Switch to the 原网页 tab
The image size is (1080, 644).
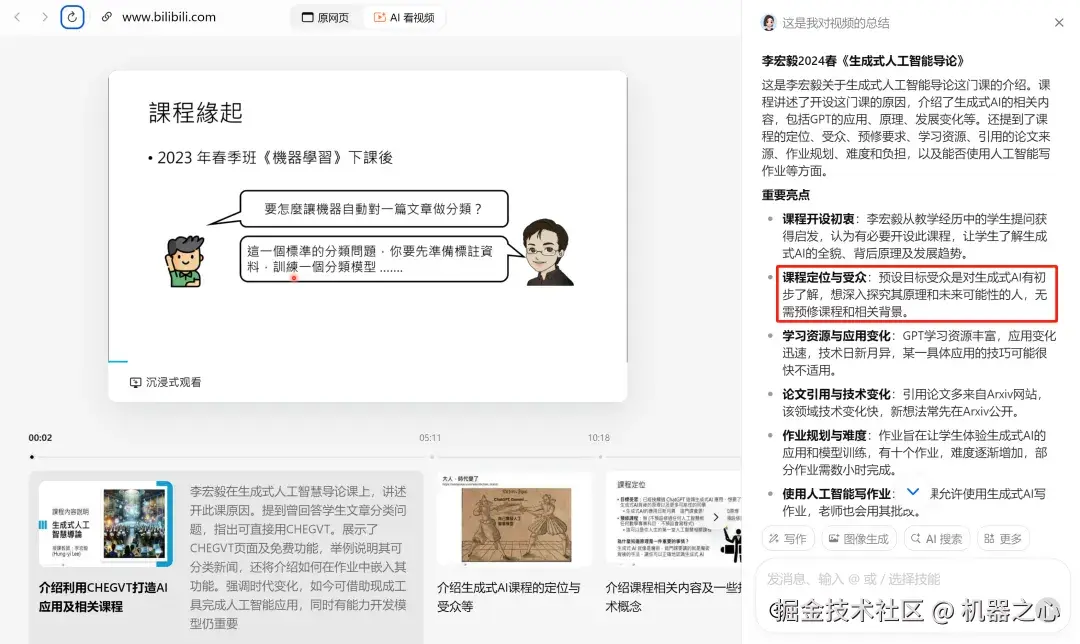pyautogui.click(x=325, y=17)
